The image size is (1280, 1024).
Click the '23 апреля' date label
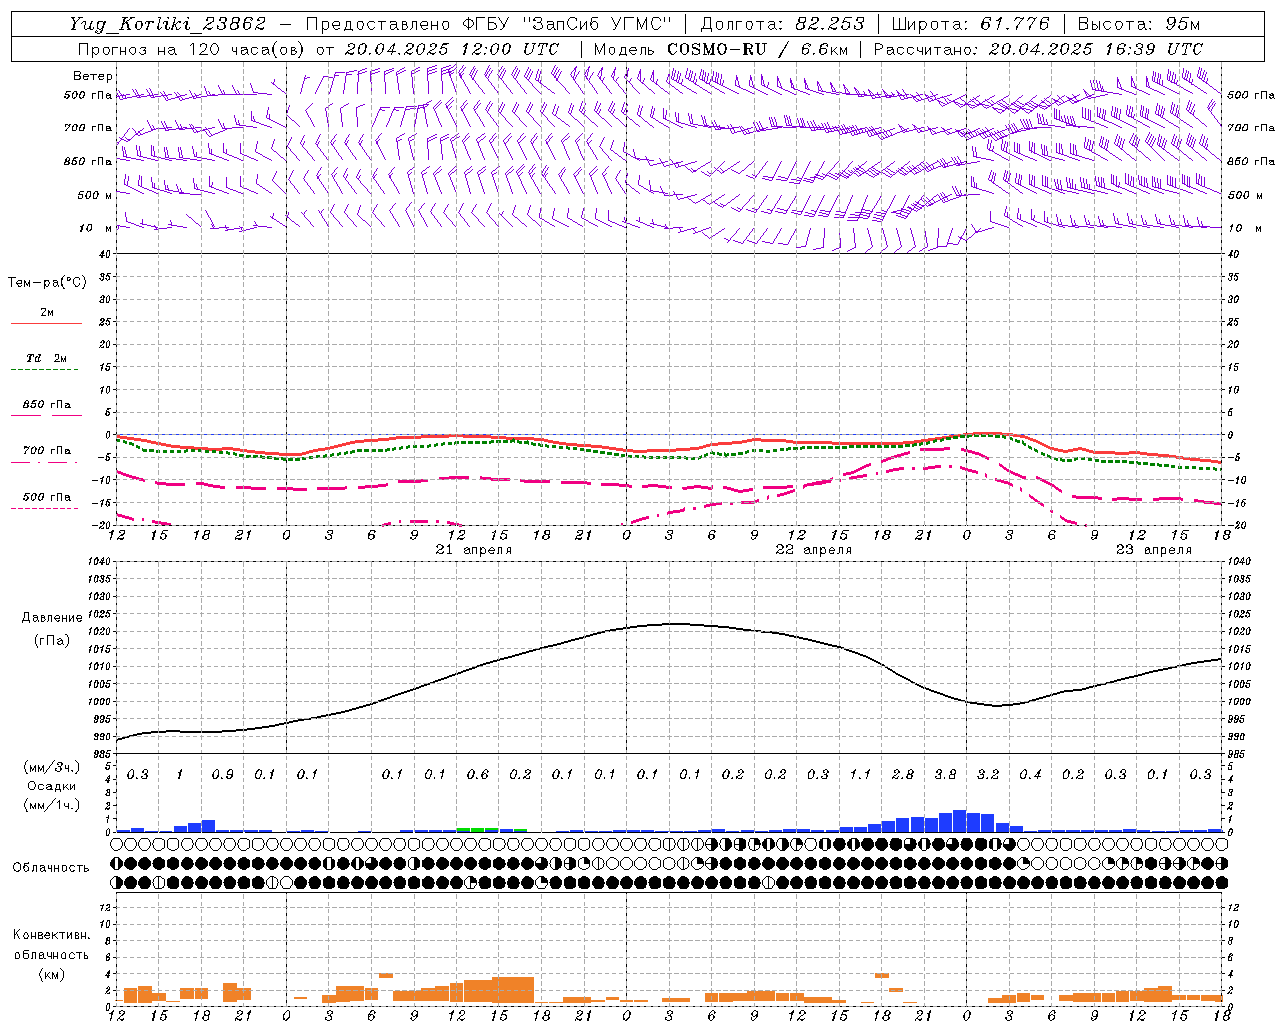[1154, 550]
